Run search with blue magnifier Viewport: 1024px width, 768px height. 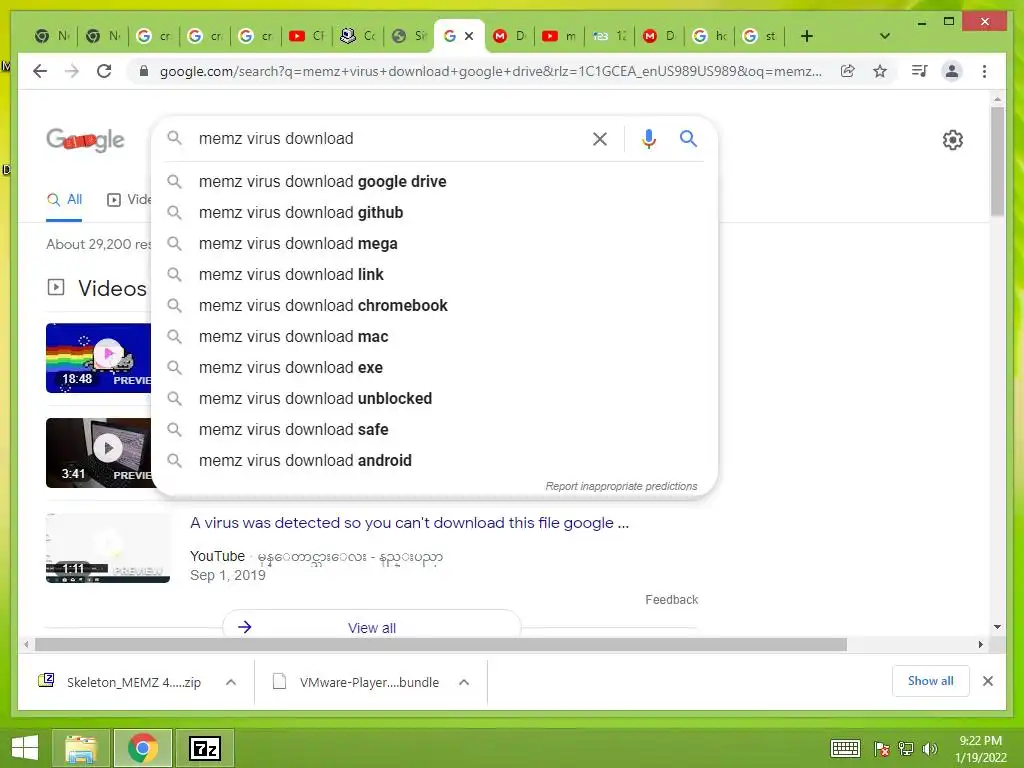point(688,138)
